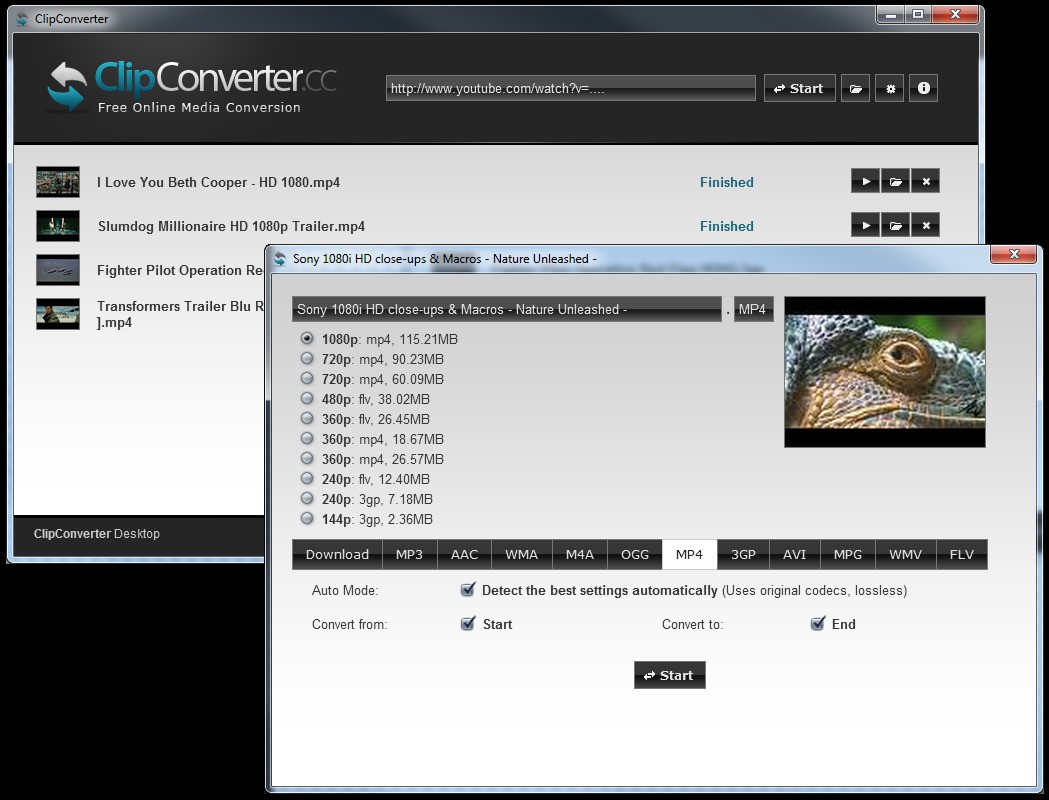1049x800 pixels.
Task: Open folder for Slumdog Millionaire trailer
Action: point(895,225)
